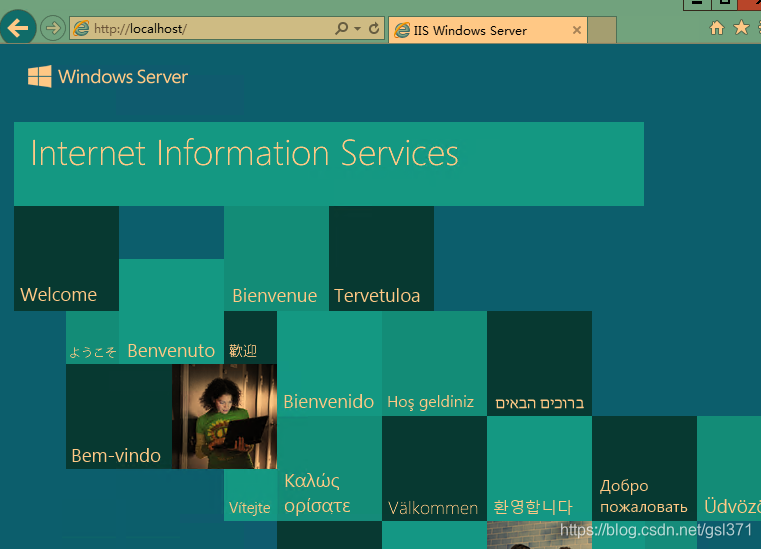Click the Benvenuto tile
This screenshot has height=549, width=761.
pyautogui.click(x=171, y=311)
